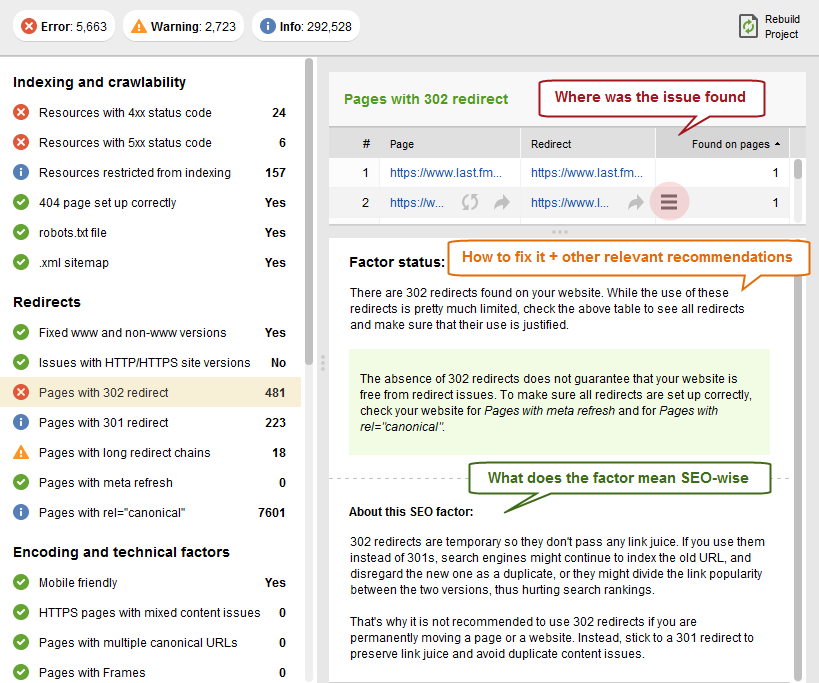The image size is (819, 683).
Task: Filter by the Error: 5,663 pill
Action: click(x=64, y=26)
